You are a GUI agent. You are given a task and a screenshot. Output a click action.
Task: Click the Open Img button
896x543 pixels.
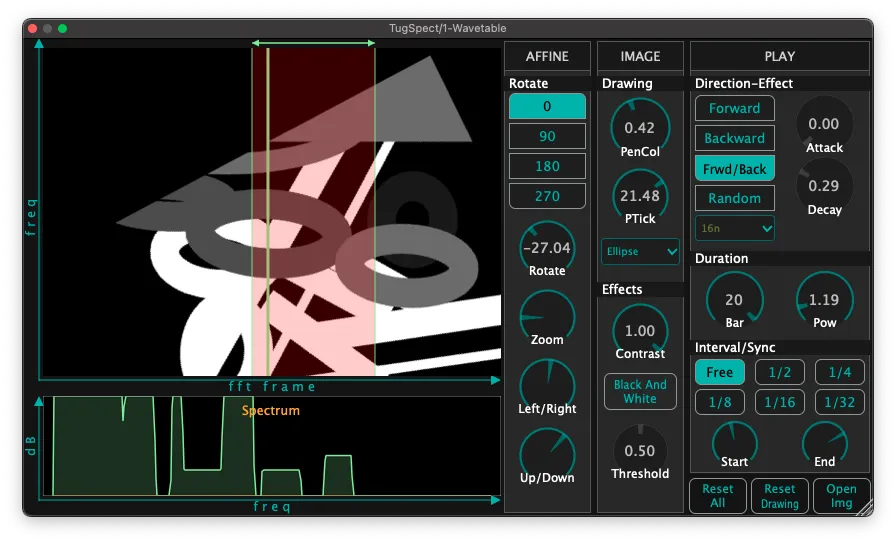[x=841, y=496]
